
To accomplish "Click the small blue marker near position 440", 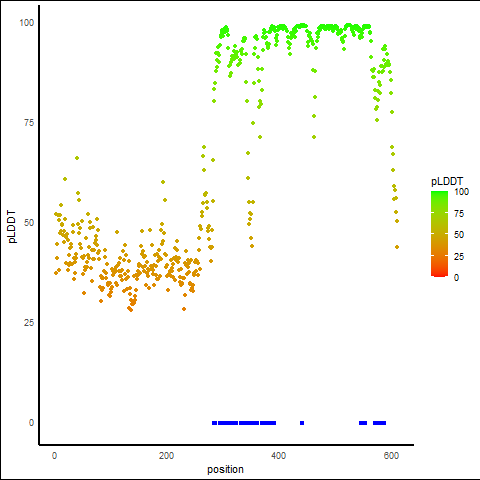I will [302, 423].
